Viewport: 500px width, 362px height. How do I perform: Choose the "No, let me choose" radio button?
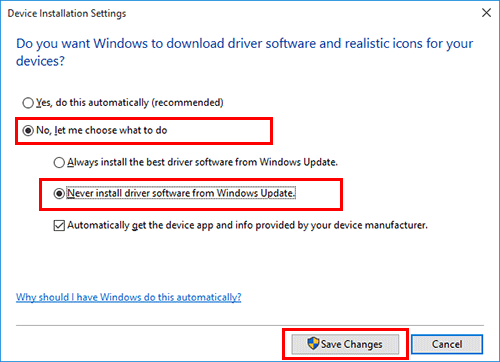point(28,130)
